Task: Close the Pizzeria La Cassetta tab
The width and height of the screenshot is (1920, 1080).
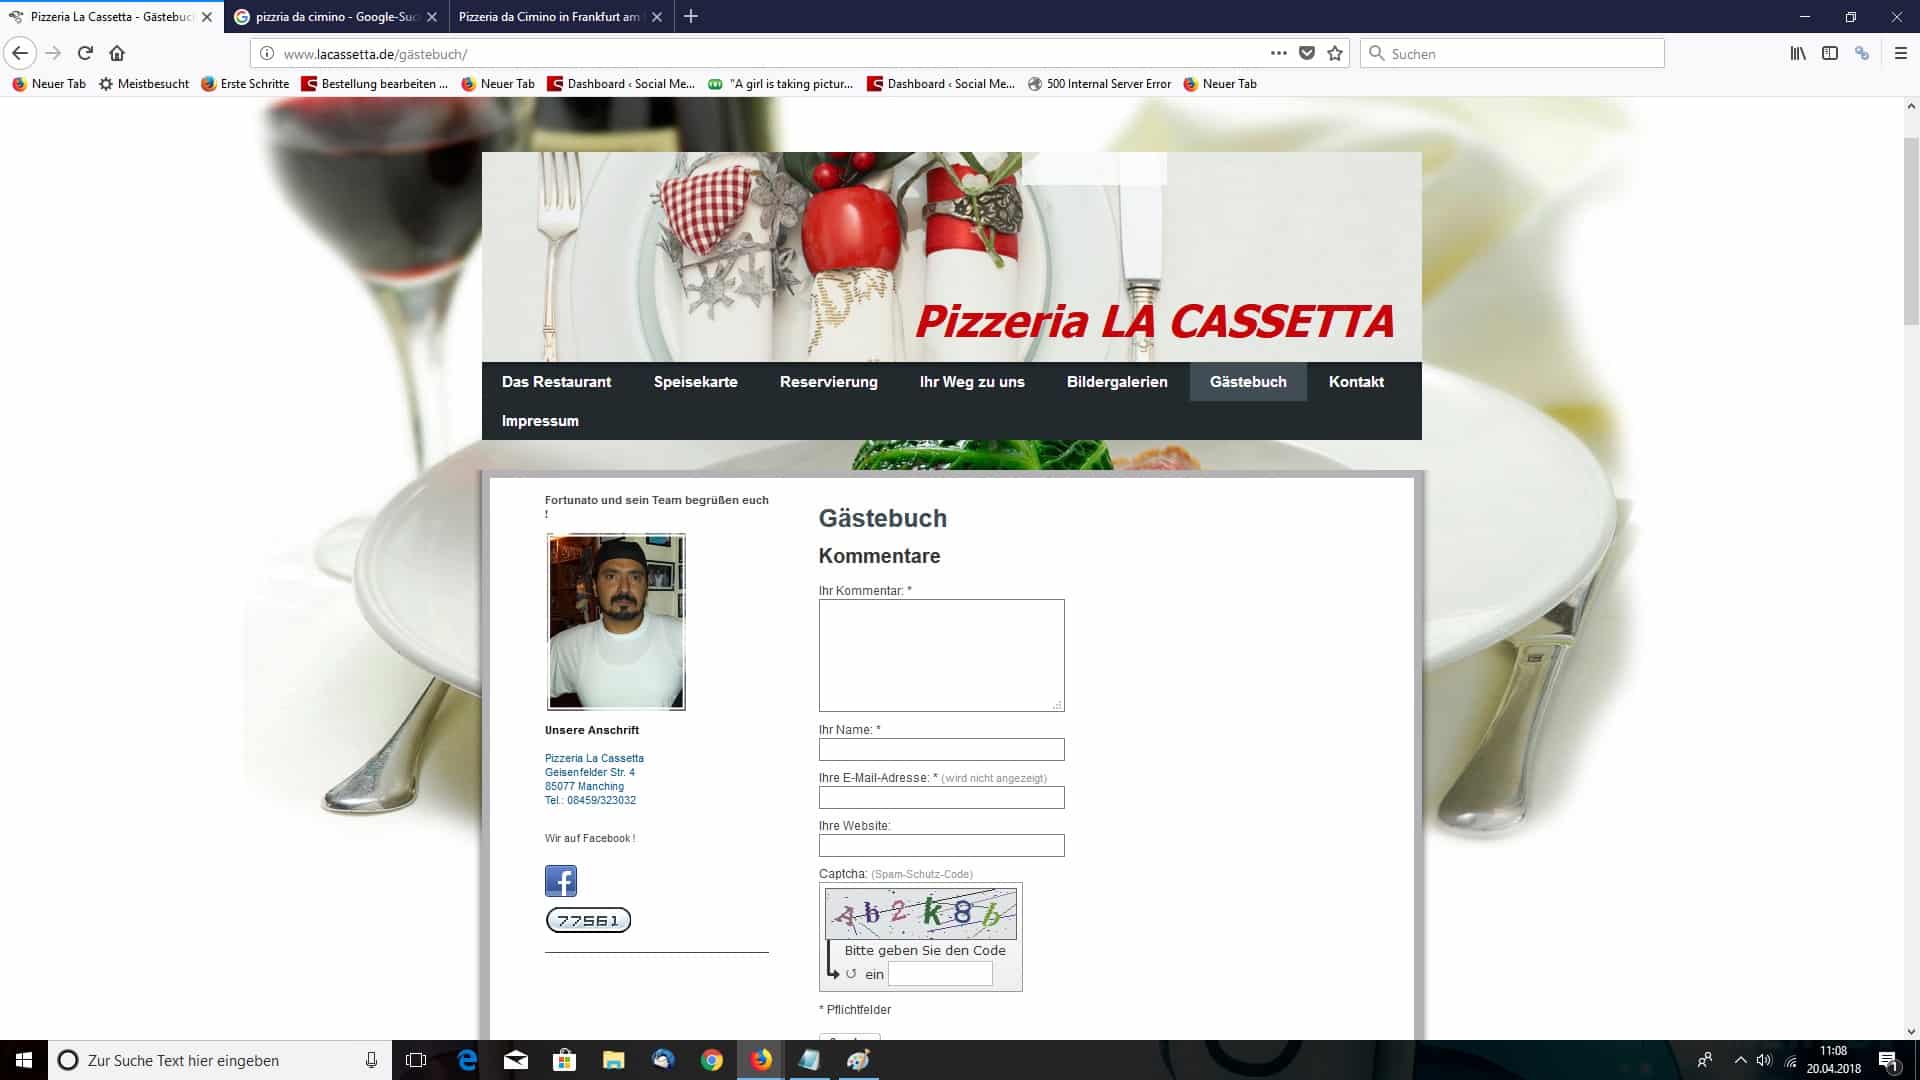Action: tap(207, 17)
